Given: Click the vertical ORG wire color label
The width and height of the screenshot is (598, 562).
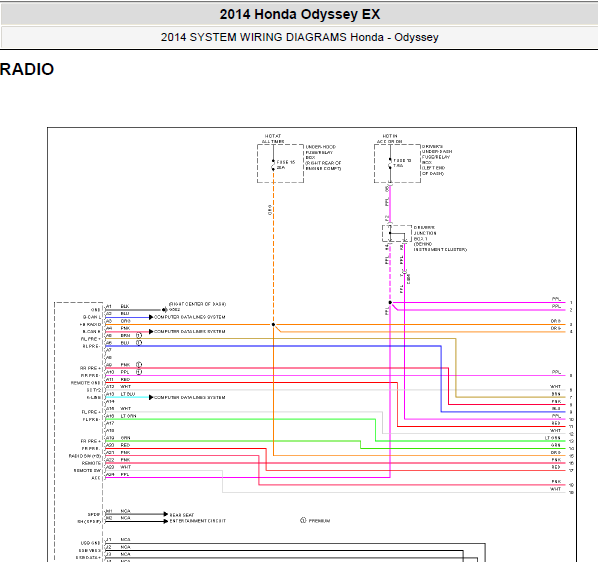Looking at the screenshot, I should pyautogui.click(x=270, y=210).
